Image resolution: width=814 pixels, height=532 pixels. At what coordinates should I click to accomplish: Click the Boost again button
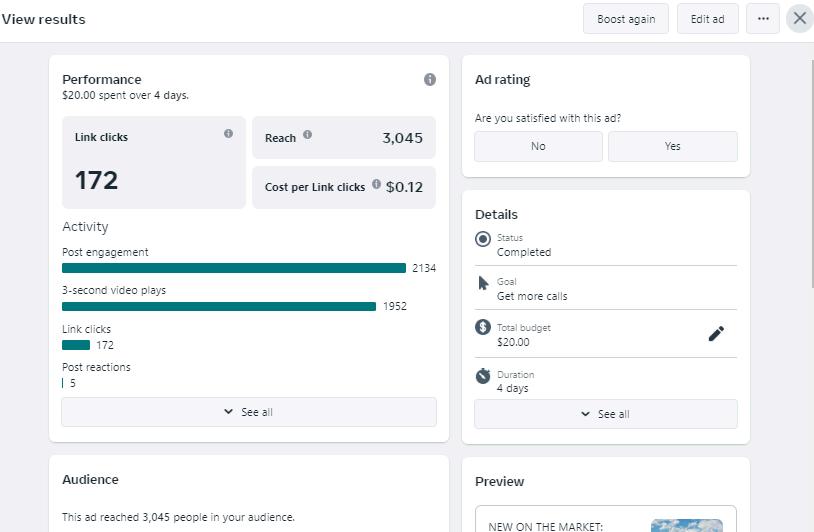[626, 19]
